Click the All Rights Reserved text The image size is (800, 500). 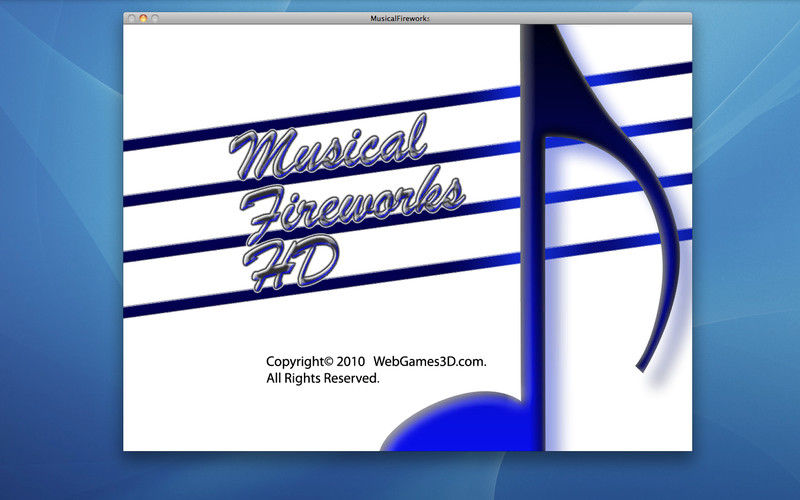coord(323,378)
